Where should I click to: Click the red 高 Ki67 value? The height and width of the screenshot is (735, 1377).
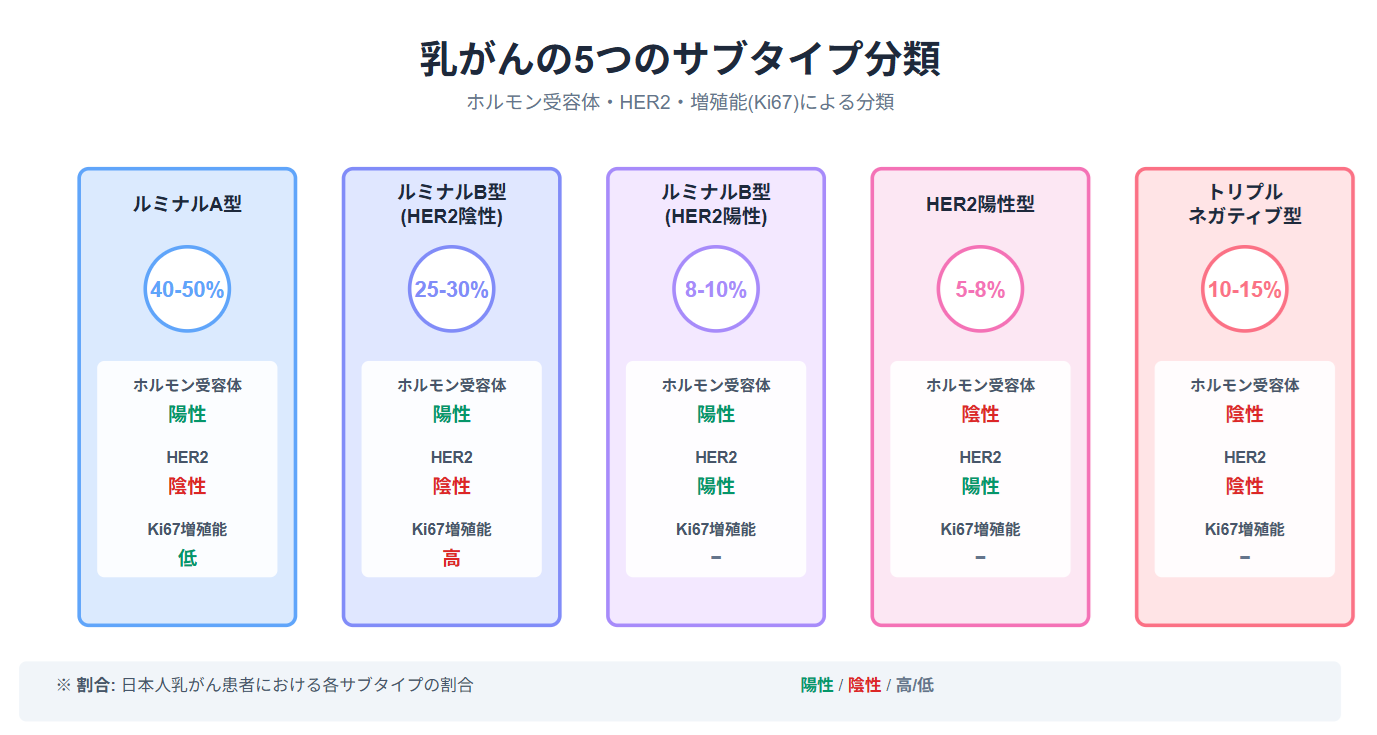(x=451, y=559)
